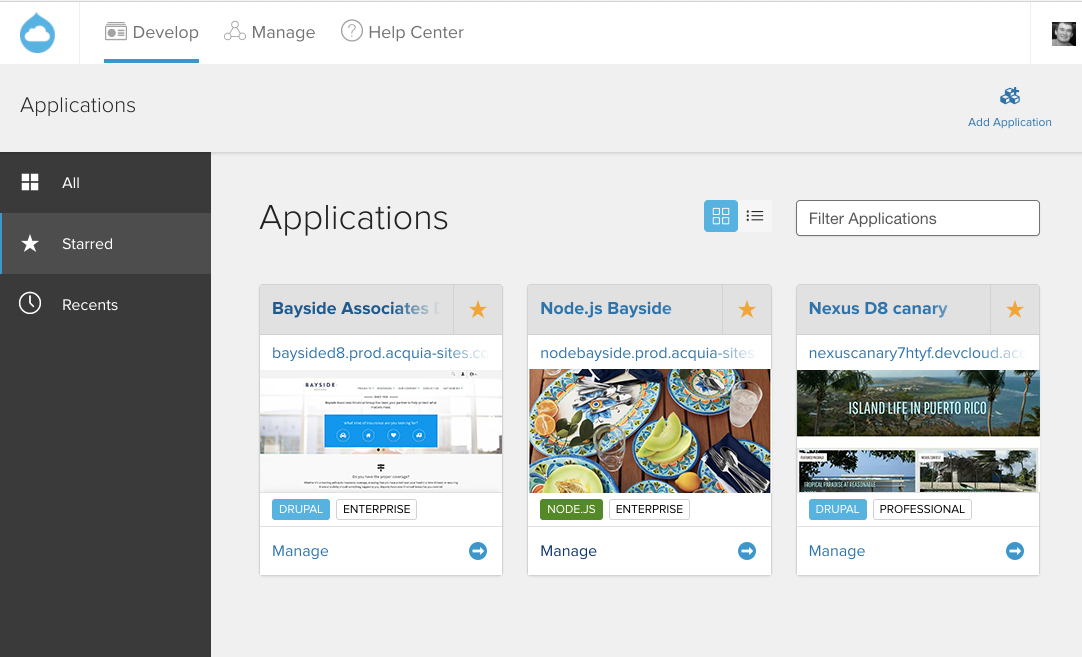Image resolution: width=1082 pixels, height=657 pixels.
Task: Select the All applications grid icon in sidebar
Action: coord(30,182)
